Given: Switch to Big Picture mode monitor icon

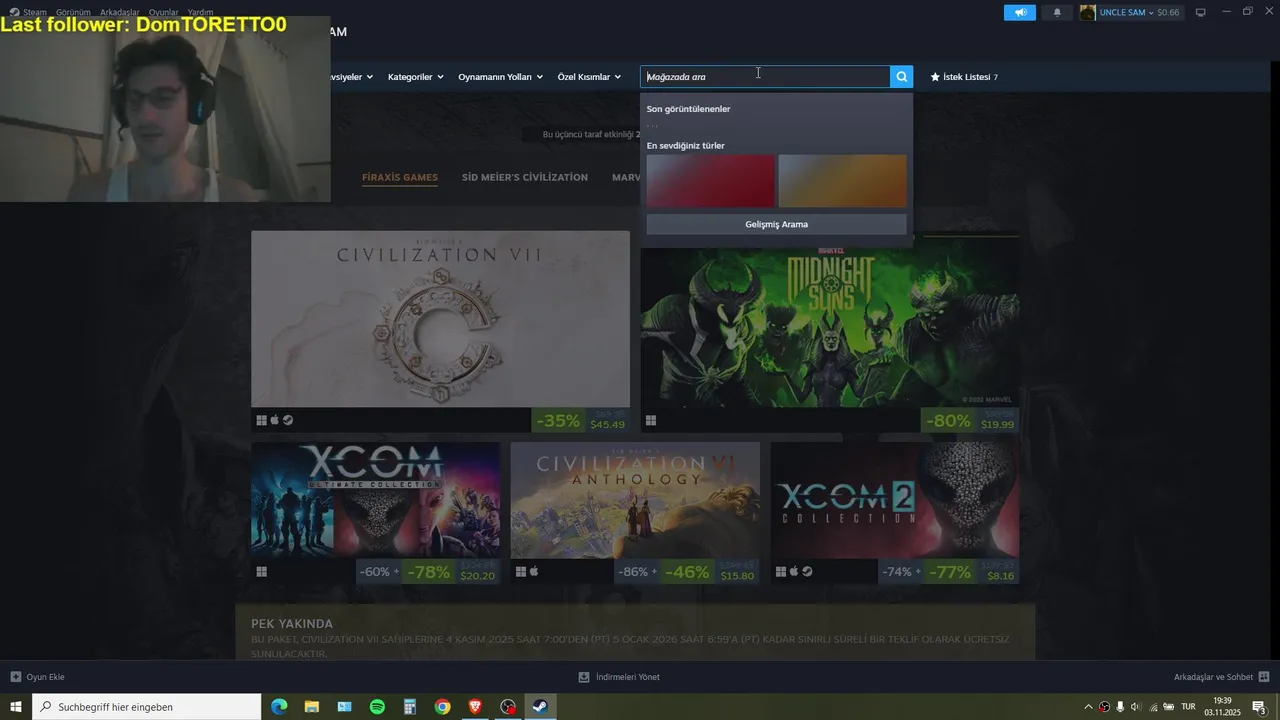Looking at the screenshot, I should [1201, 12].
